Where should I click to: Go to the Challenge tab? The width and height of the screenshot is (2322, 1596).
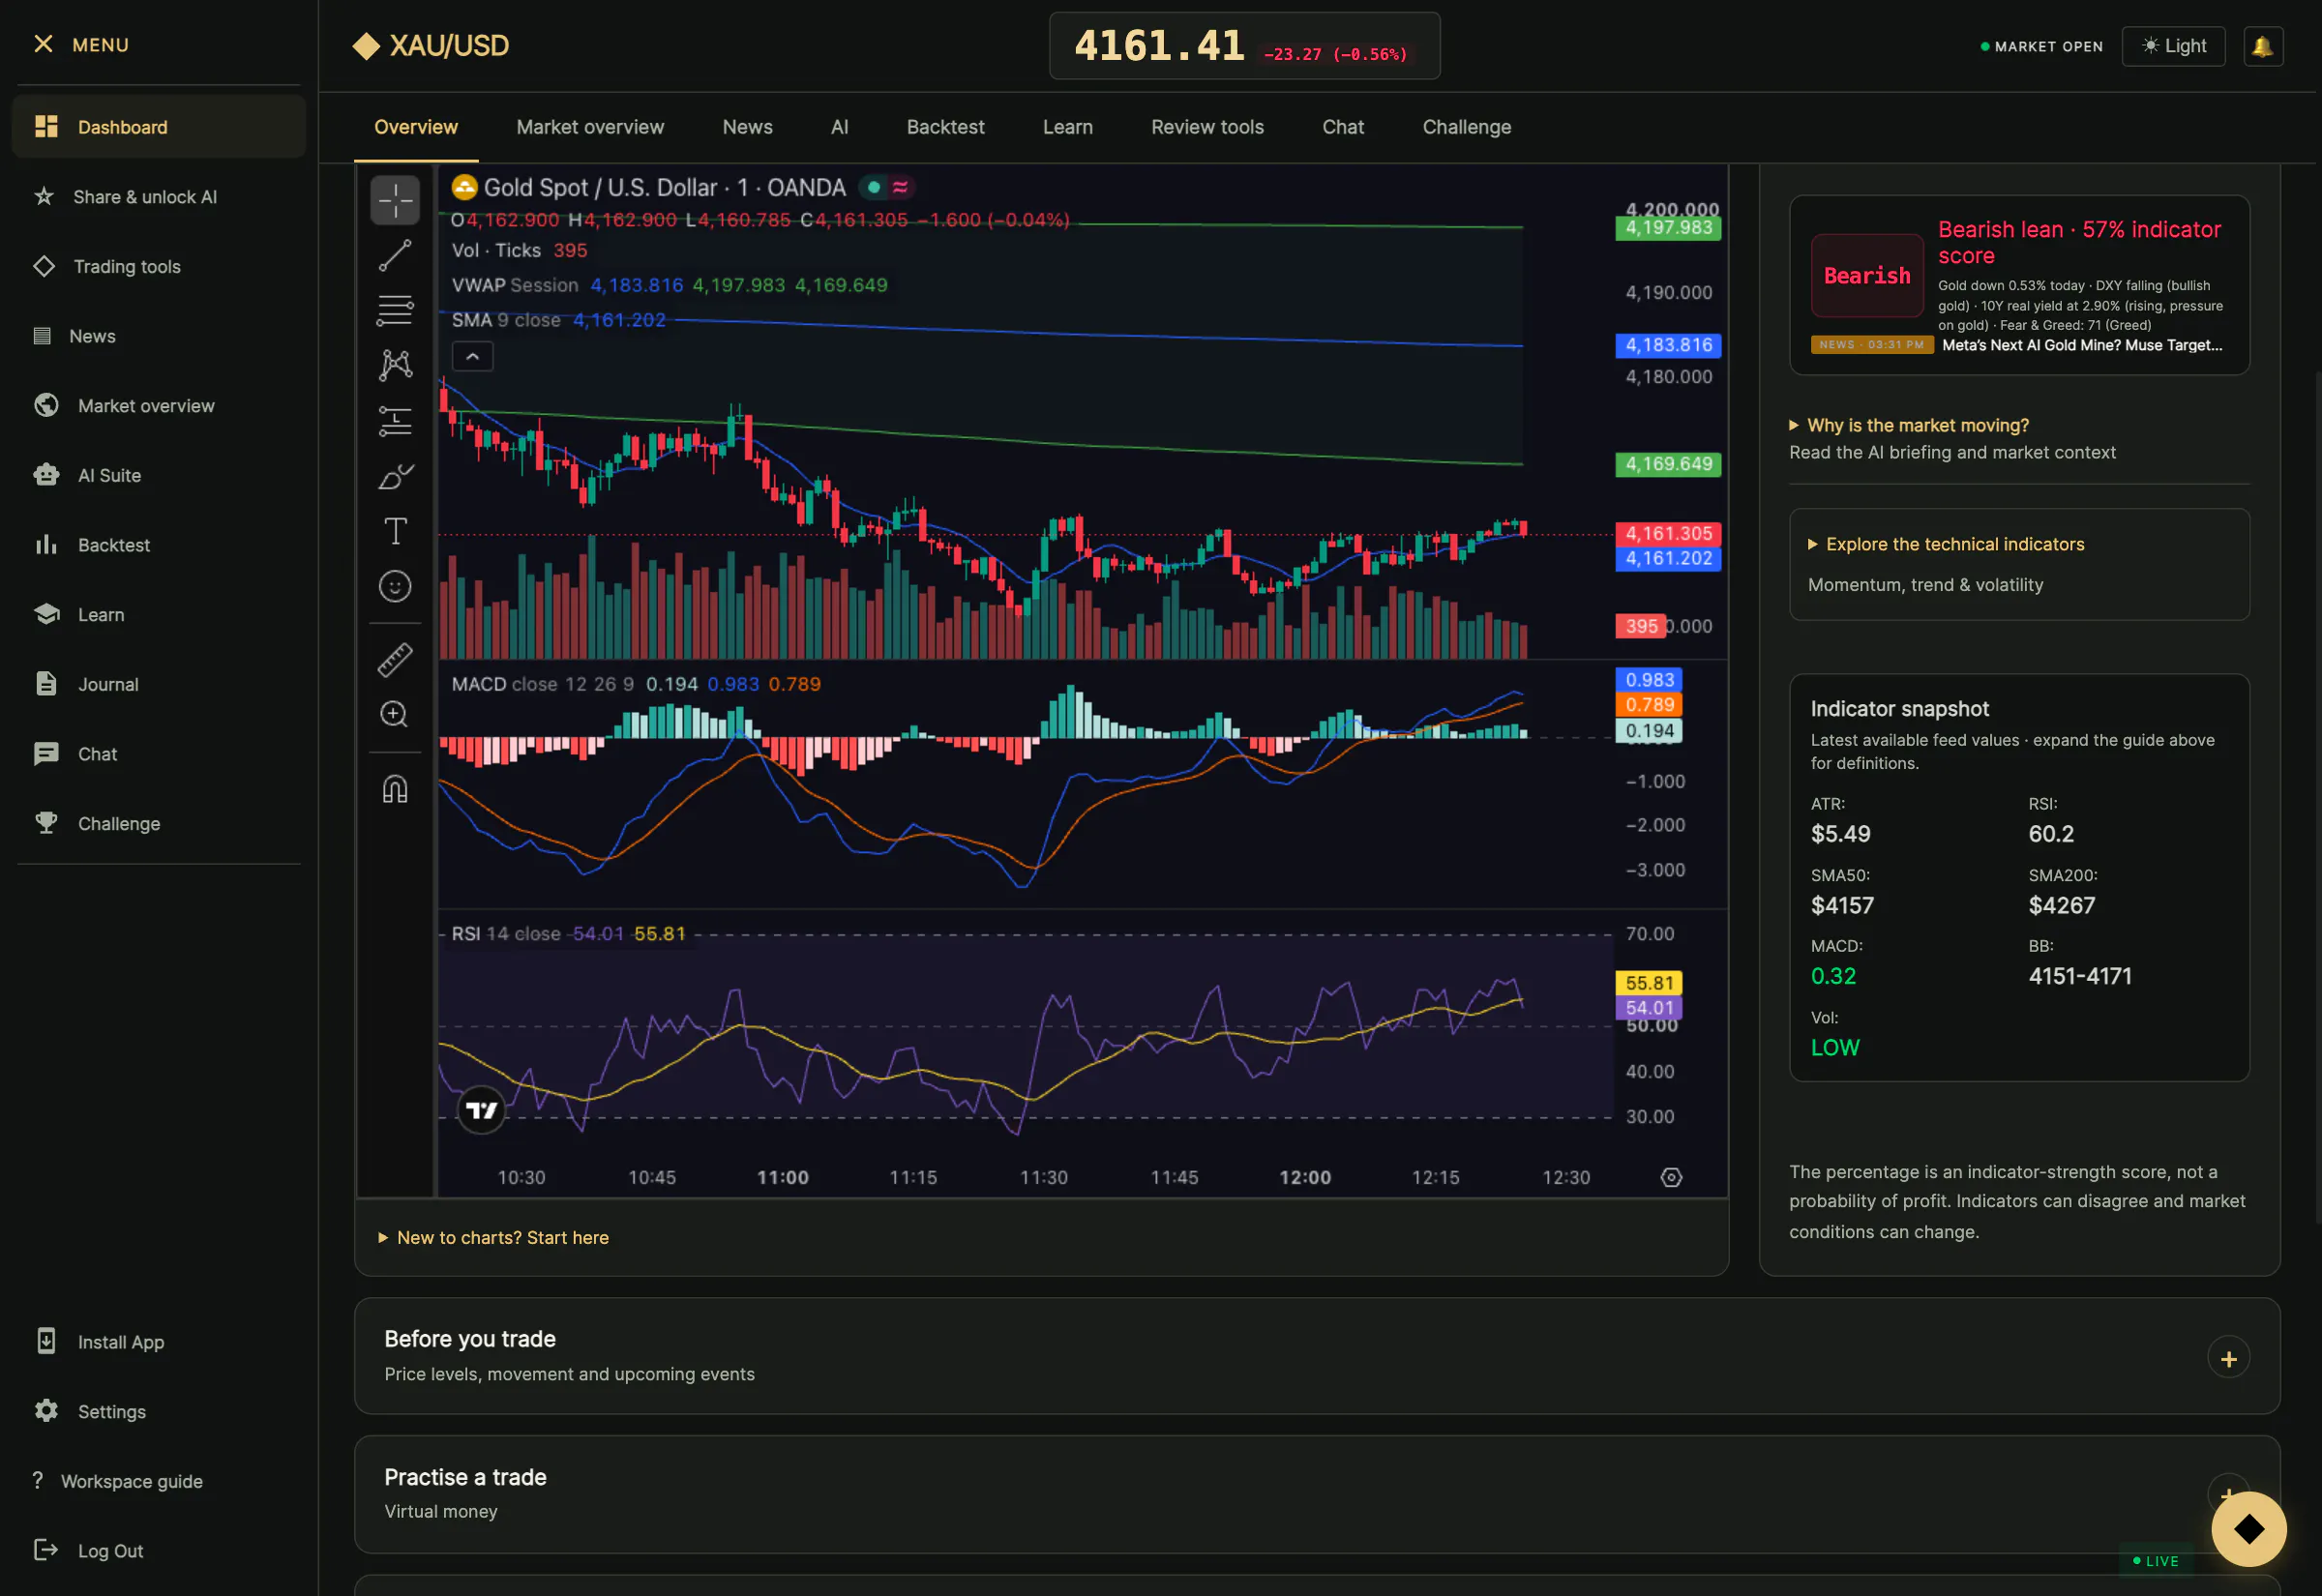[x=1466, y=127]
